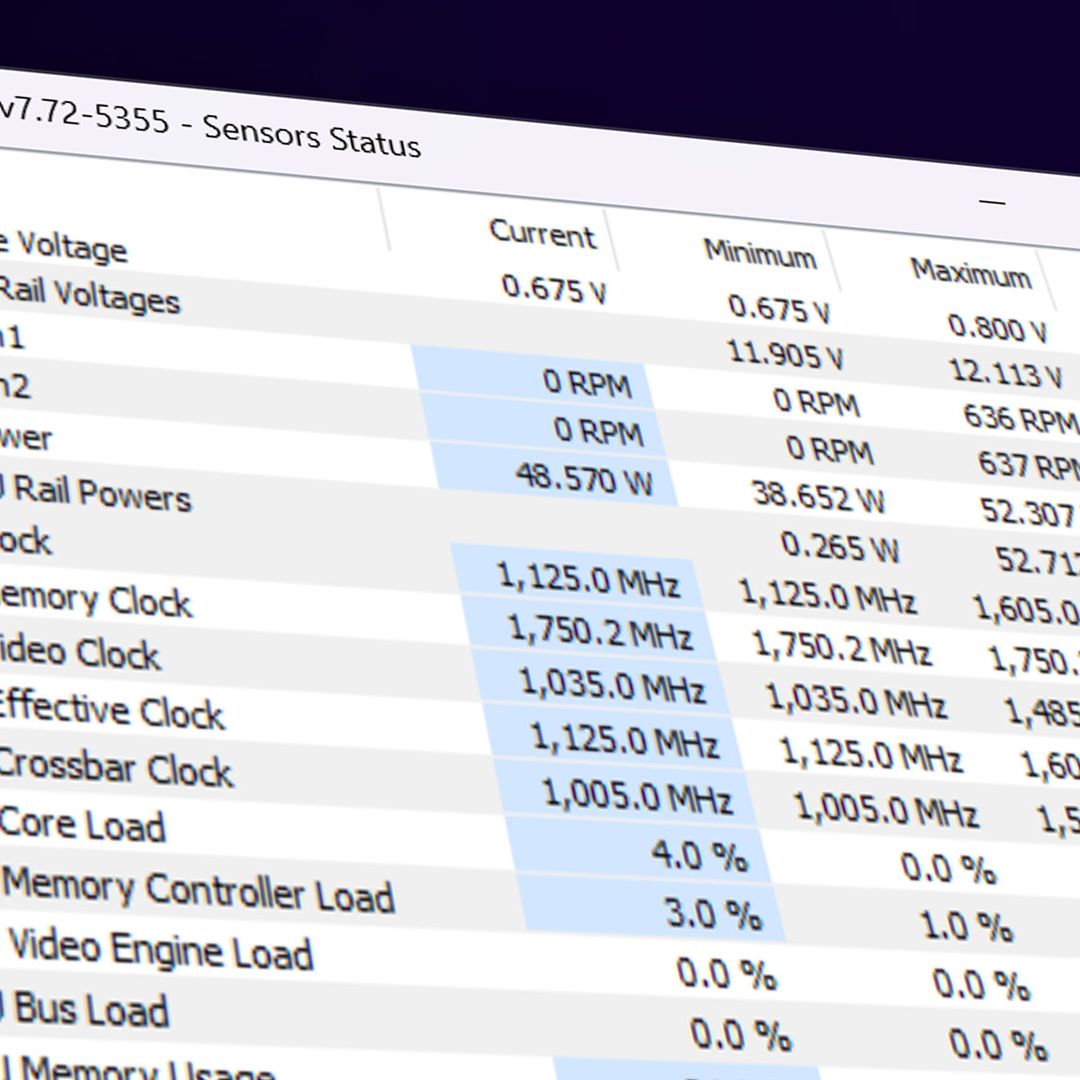The height and width of the screenshot is (1080, 1080).
Task: Select the Rail Voltages row label
Action: tap(90, 296)
